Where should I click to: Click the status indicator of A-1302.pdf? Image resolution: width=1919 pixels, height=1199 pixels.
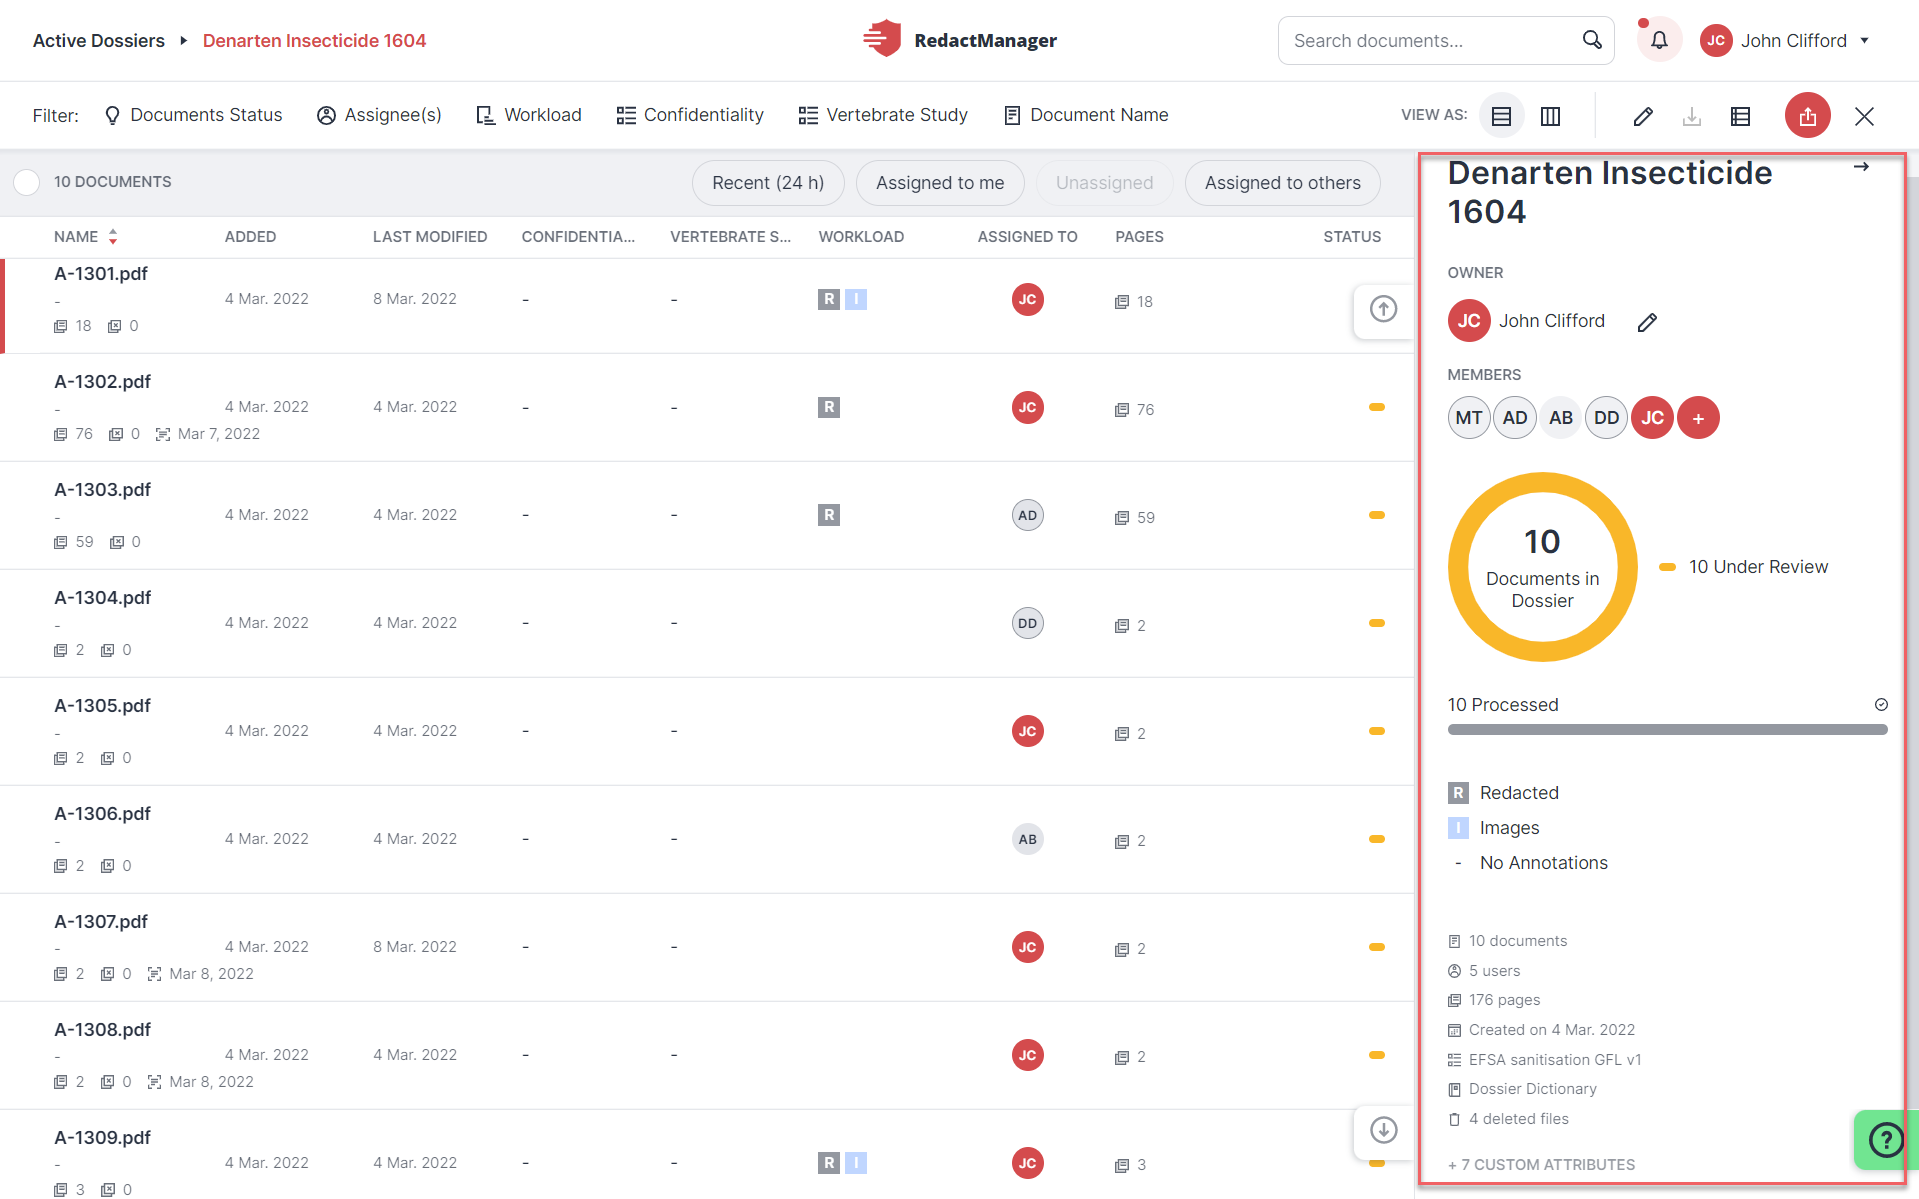pos(1377,407)
